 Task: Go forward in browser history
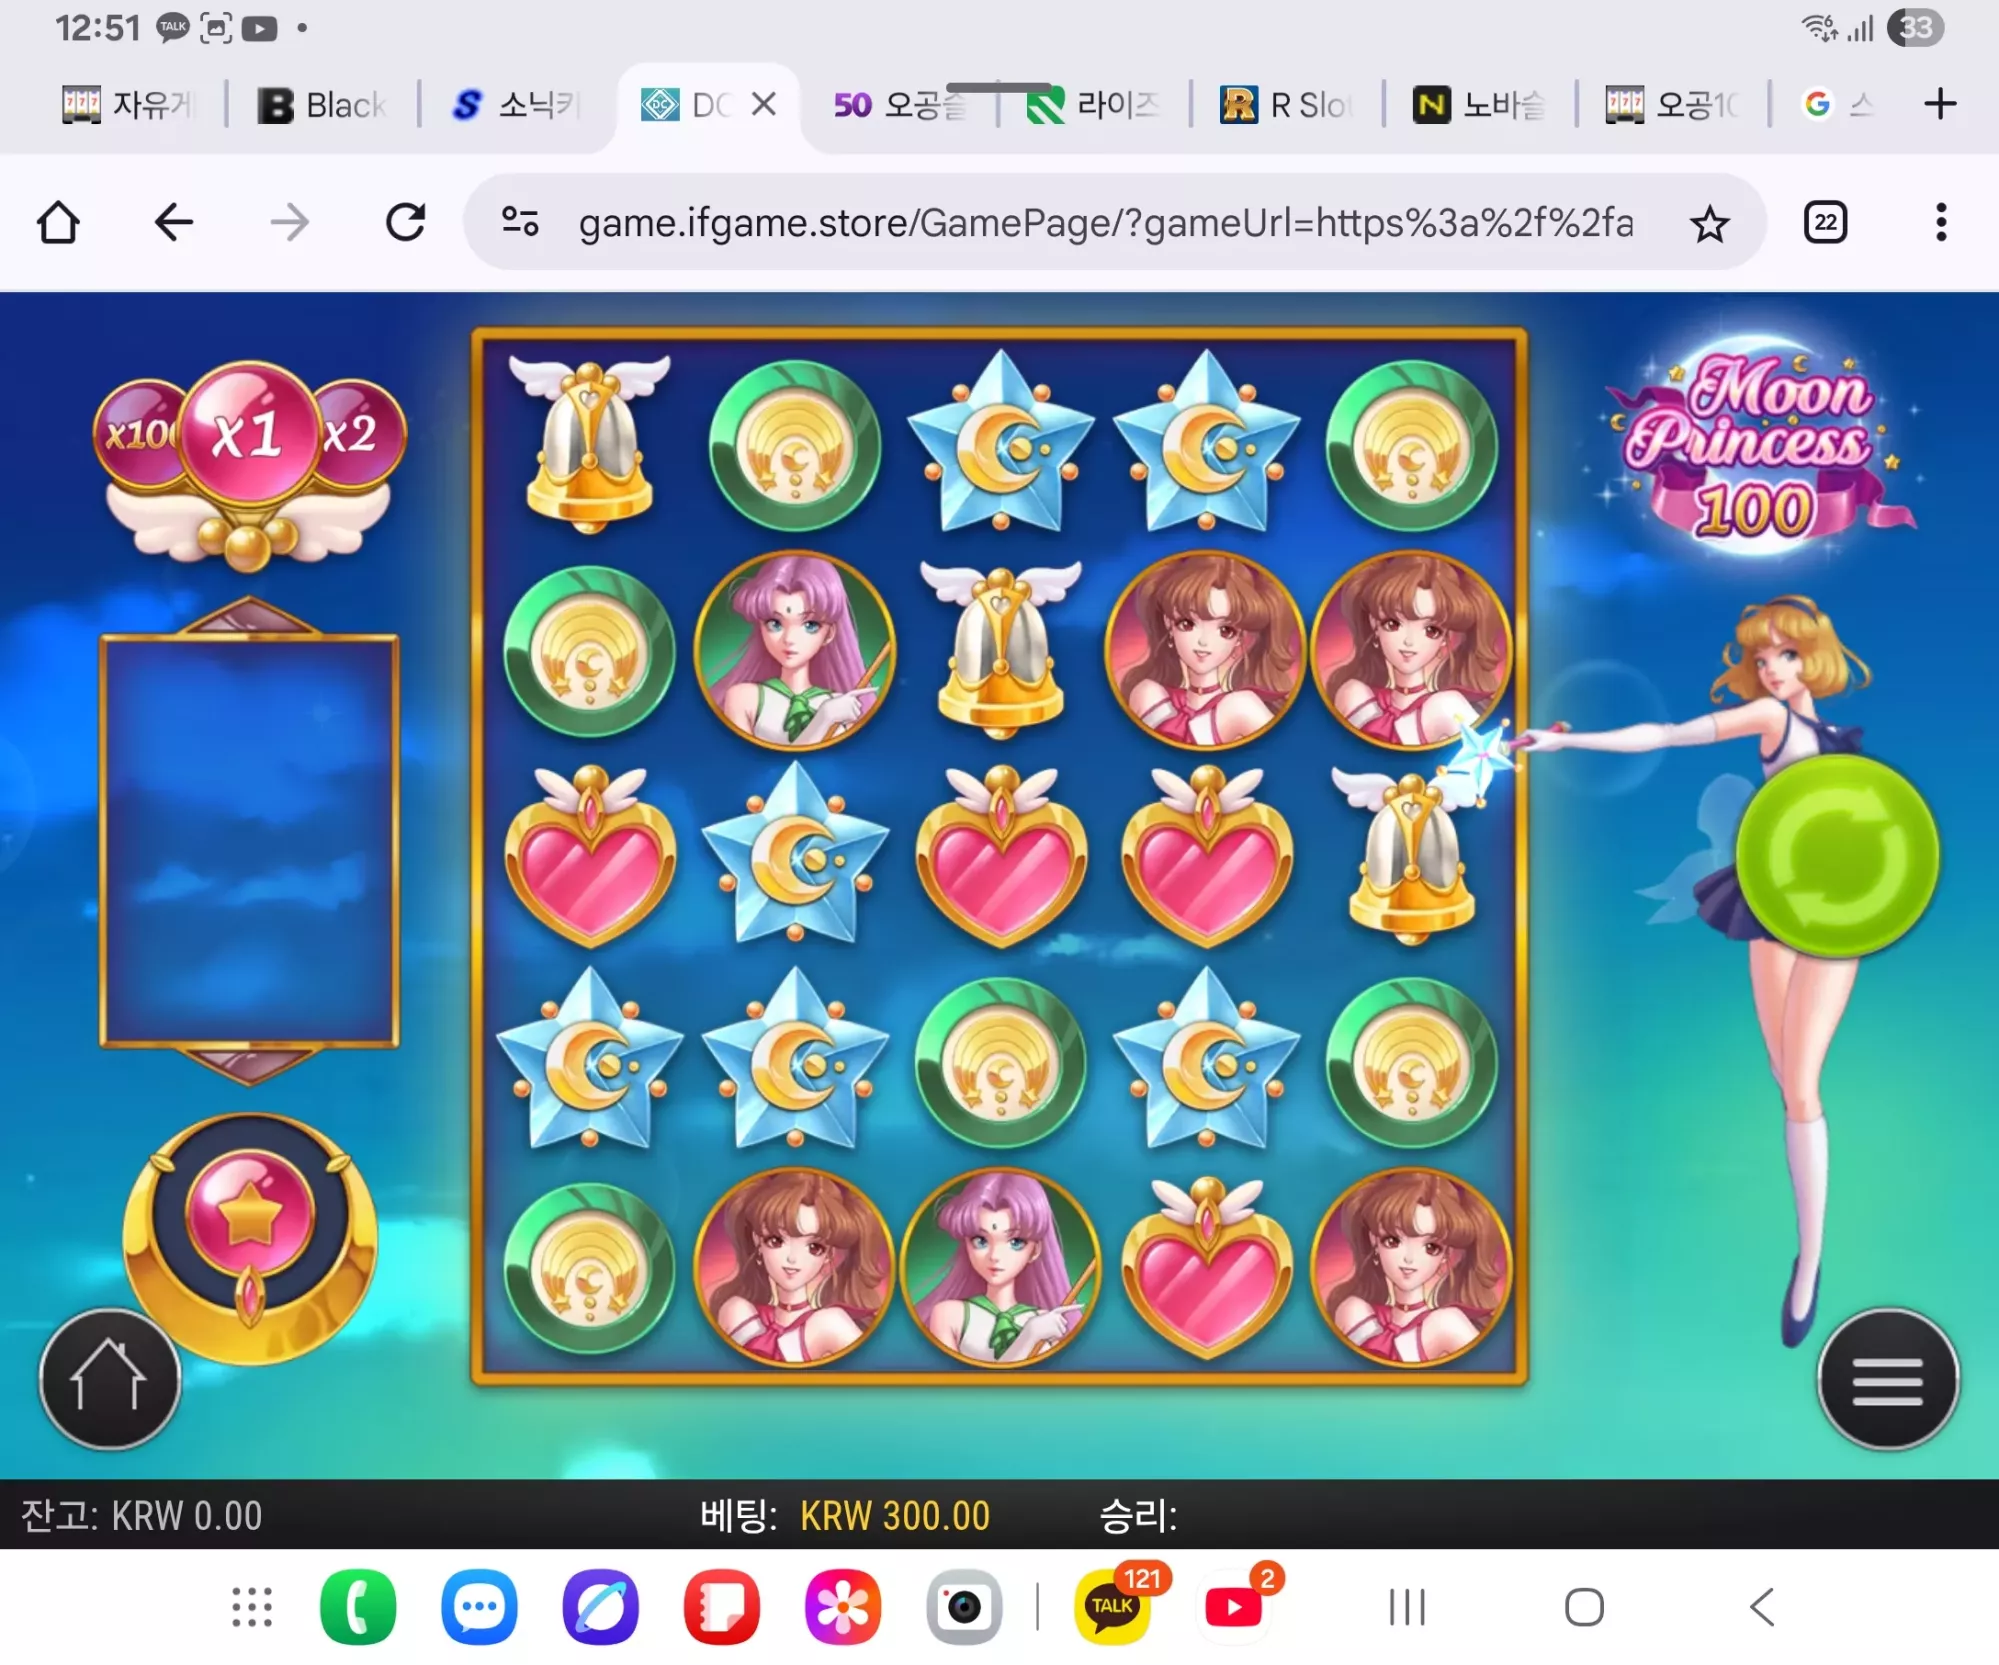pos(290,222)
